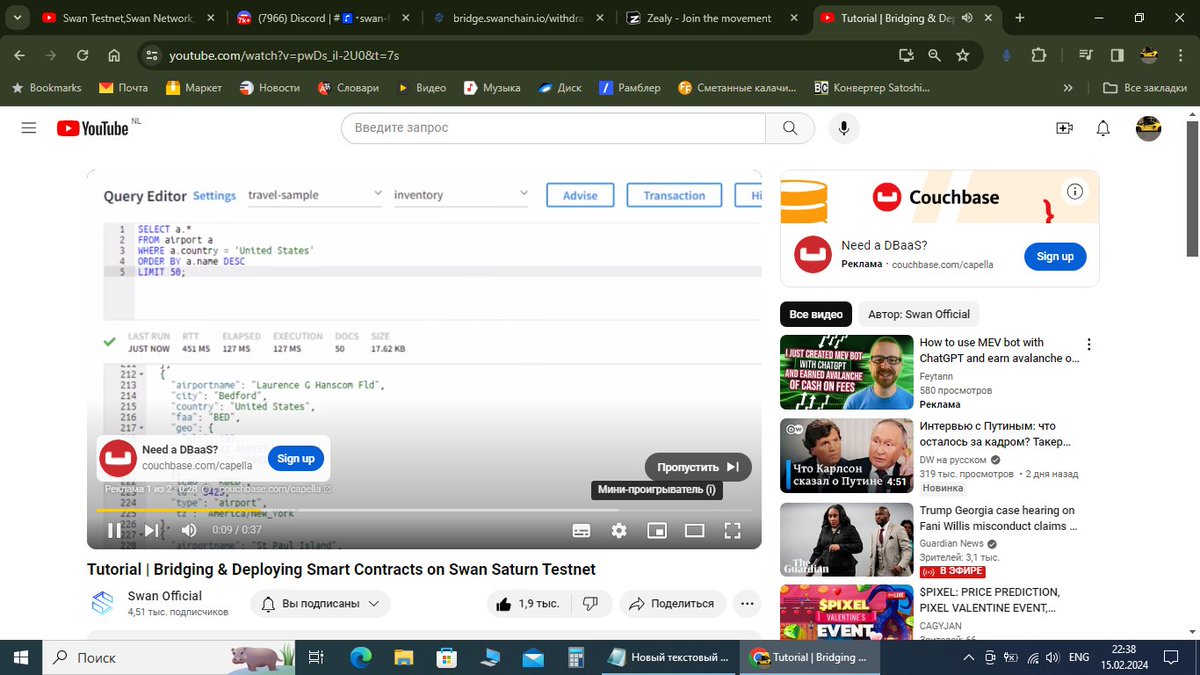Viewport: 1200px width, 675px height.
Task: Open YouTube guide hamburger menu
Action: point(29,128)
